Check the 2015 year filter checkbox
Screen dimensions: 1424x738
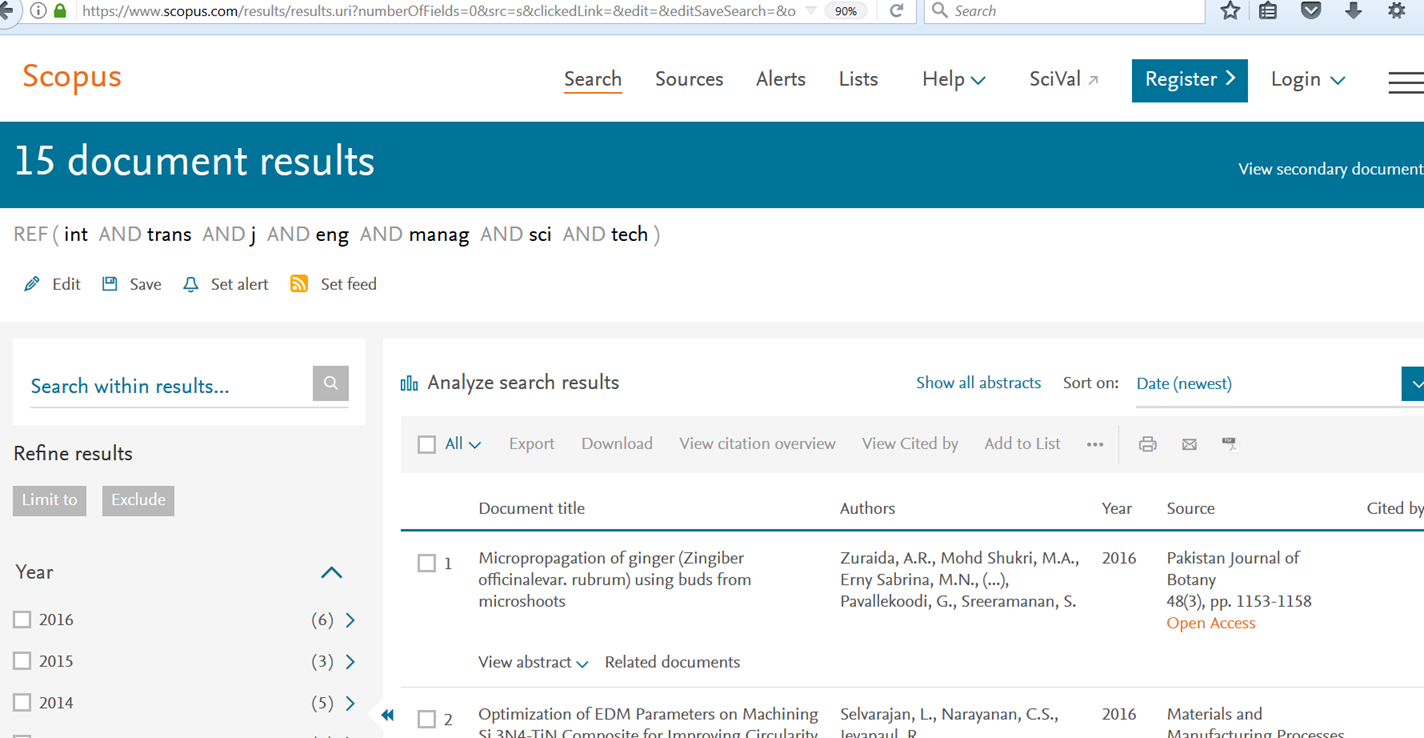pyautogui.click(x=22, y=661)
